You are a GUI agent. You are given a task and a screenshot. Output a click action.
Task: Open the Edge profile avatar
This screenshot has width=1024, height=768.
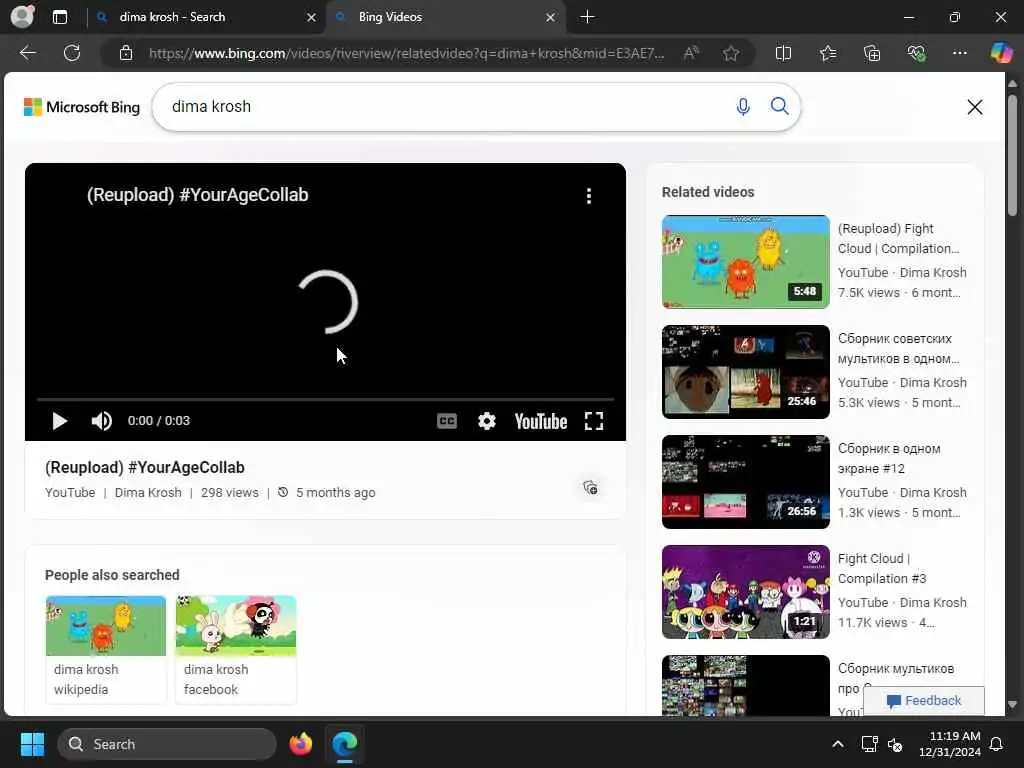pyautogui.click(x=23, y=17)
